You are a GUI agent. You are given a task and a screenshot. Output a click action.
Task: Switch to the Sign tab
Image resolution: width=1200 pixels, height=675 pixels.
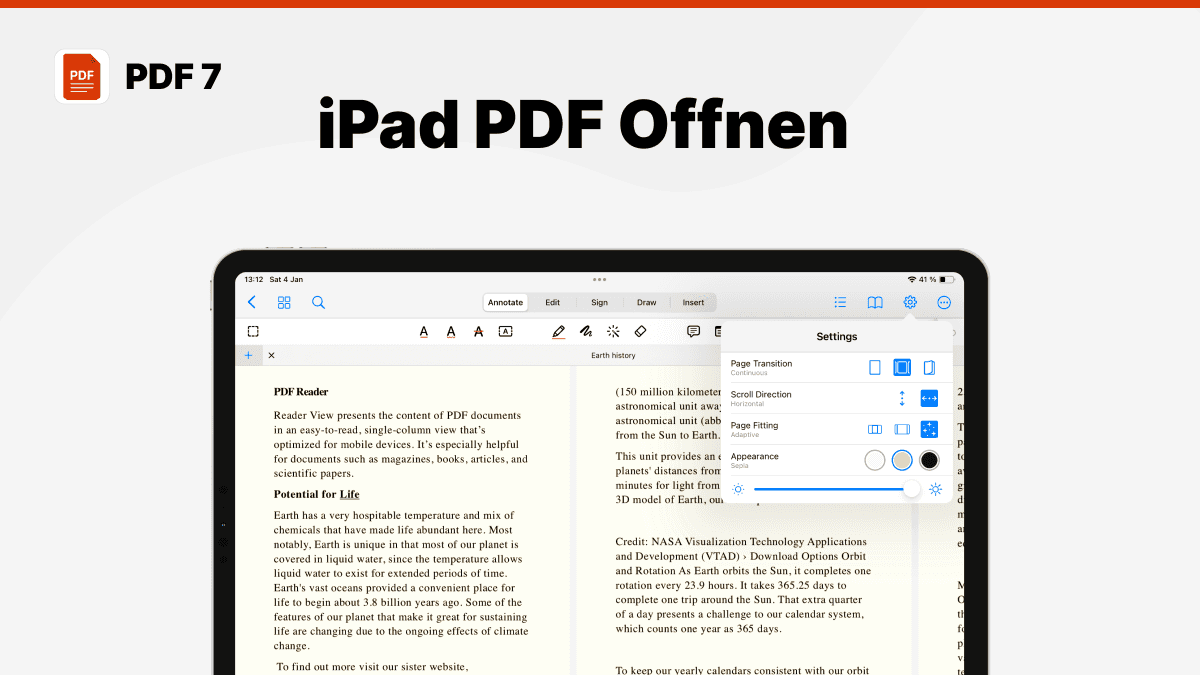click(x=599, y=302)
